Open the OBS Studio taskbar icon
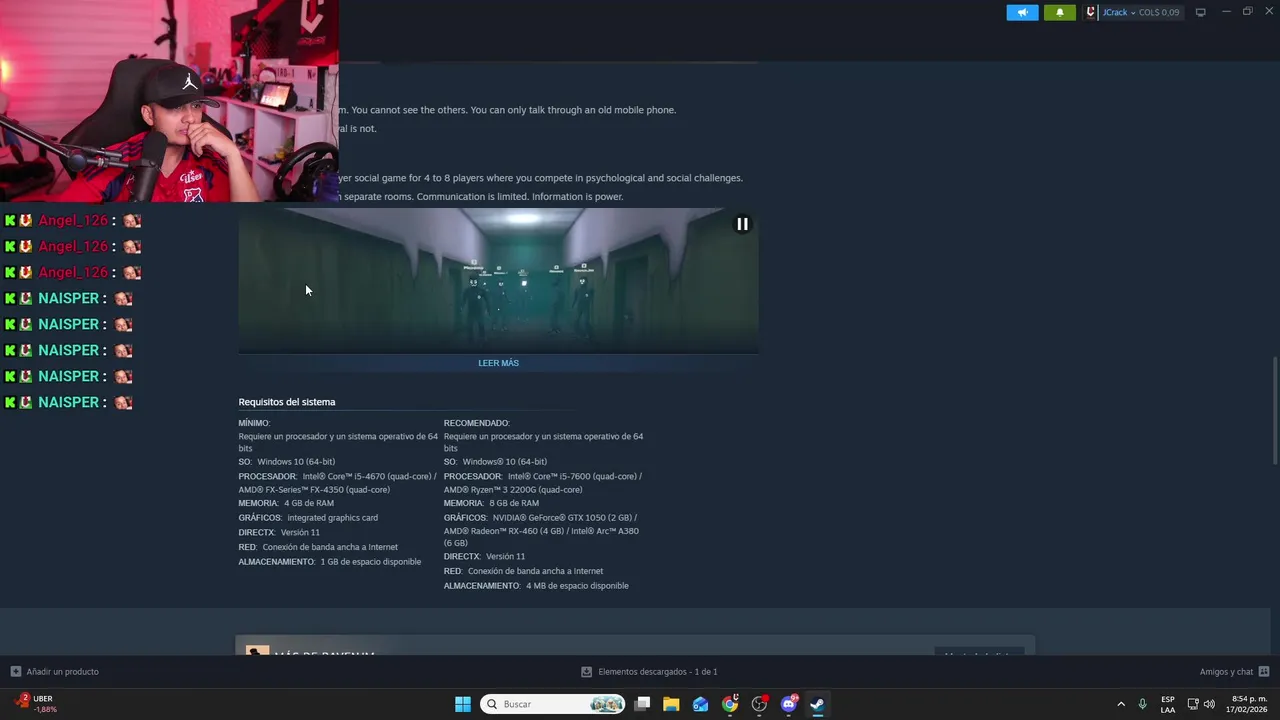Viewport: 1280px width, 720px height. 759,704
